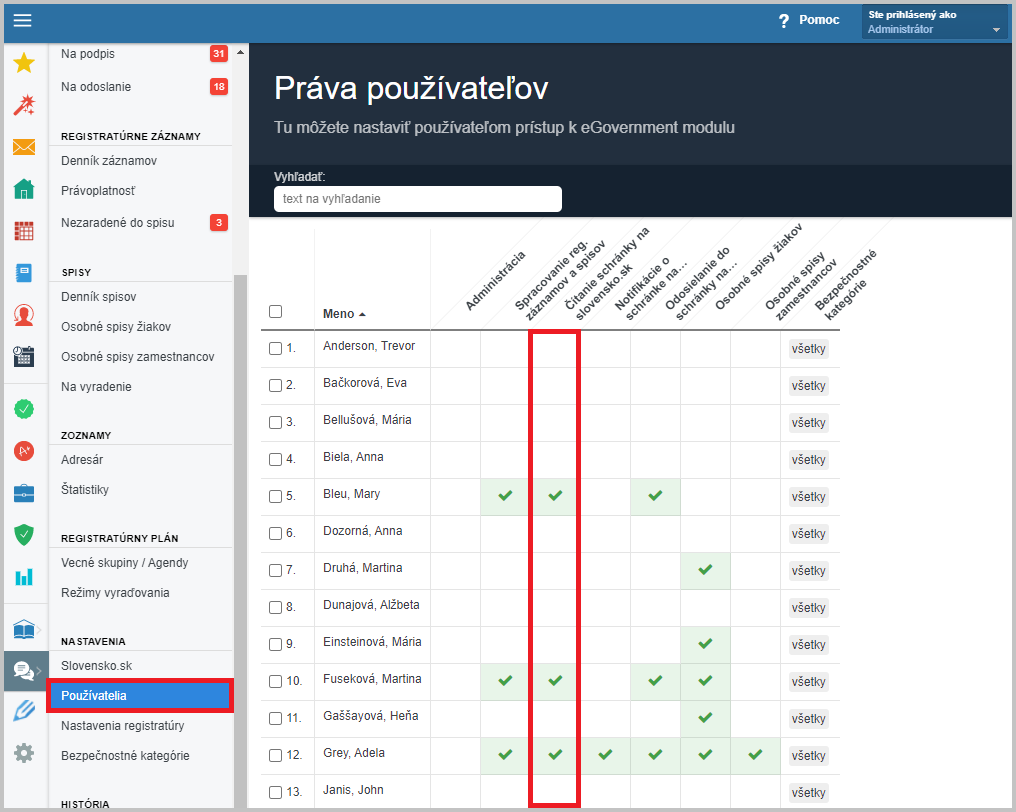Open the red A+ grade icon
Image resolution: width=1016 pixels, height=812 pixels.
pos(24,451)
